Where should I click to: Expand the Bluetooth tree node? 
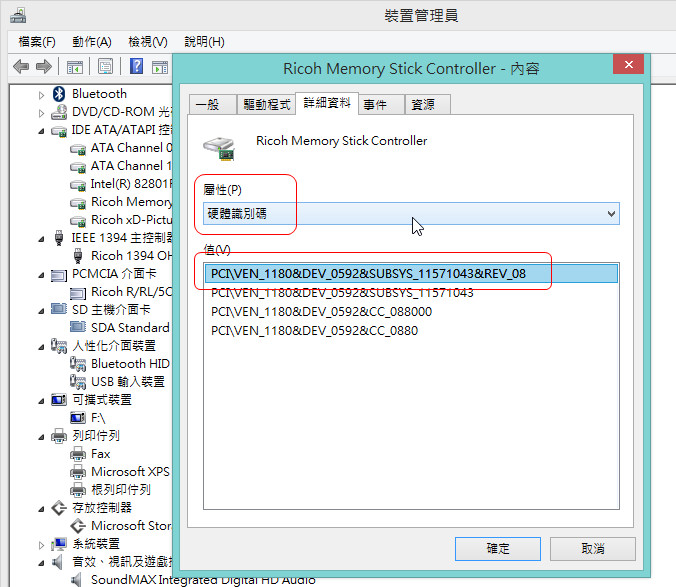[41, 95]
